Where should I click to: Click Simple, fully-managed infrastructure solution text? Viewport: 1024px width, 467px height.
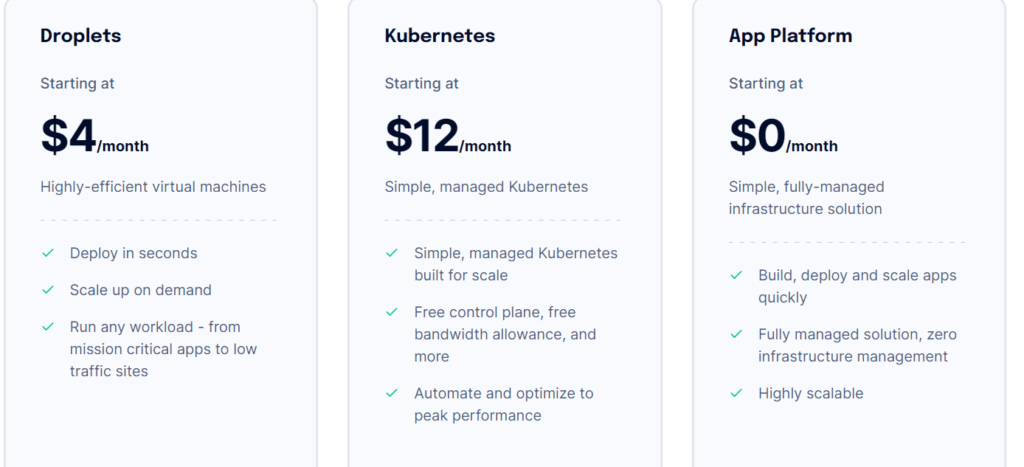805,198
